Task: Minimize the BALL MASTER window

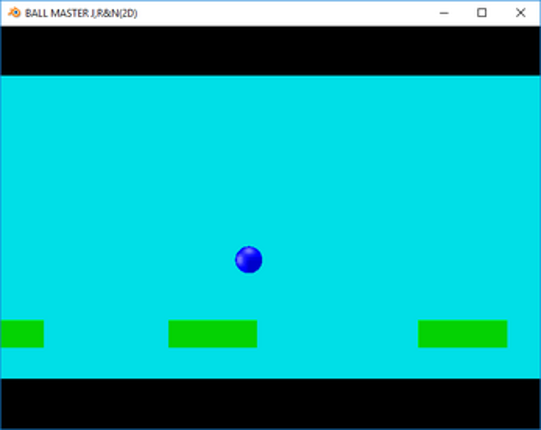Action: 444,13
